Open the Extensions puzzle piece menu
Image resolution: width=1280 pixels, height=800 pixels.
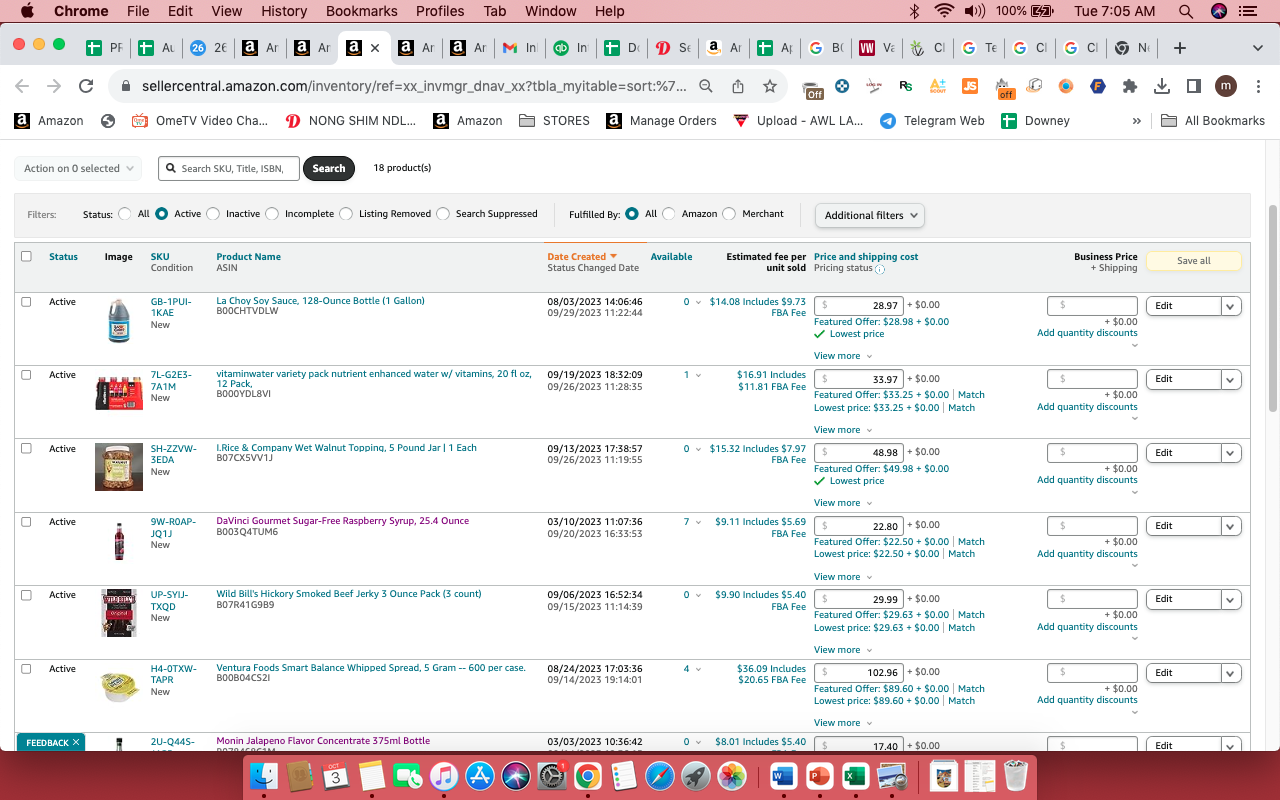pyautogui.click(x=1130, y=87)
